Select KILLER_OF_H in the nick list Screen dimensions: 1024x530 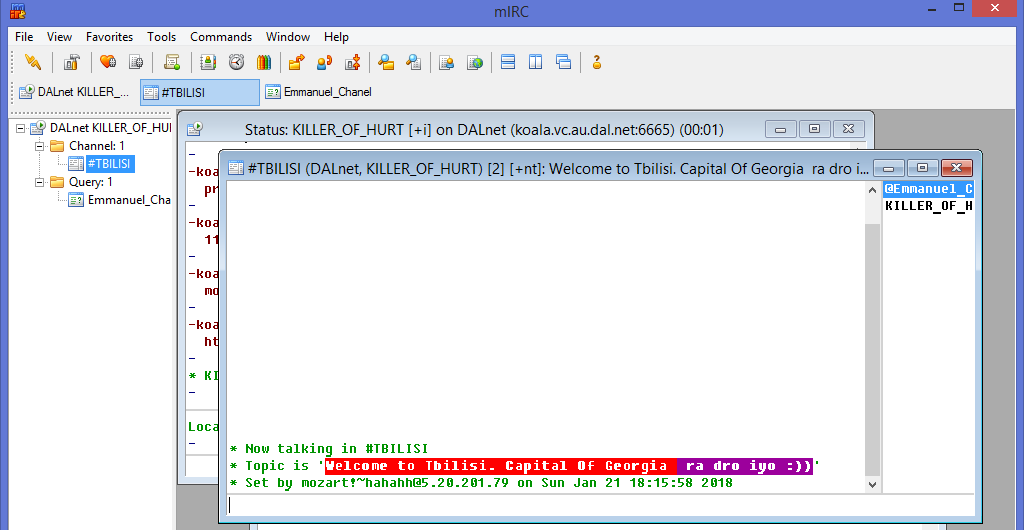pos(928,206)
